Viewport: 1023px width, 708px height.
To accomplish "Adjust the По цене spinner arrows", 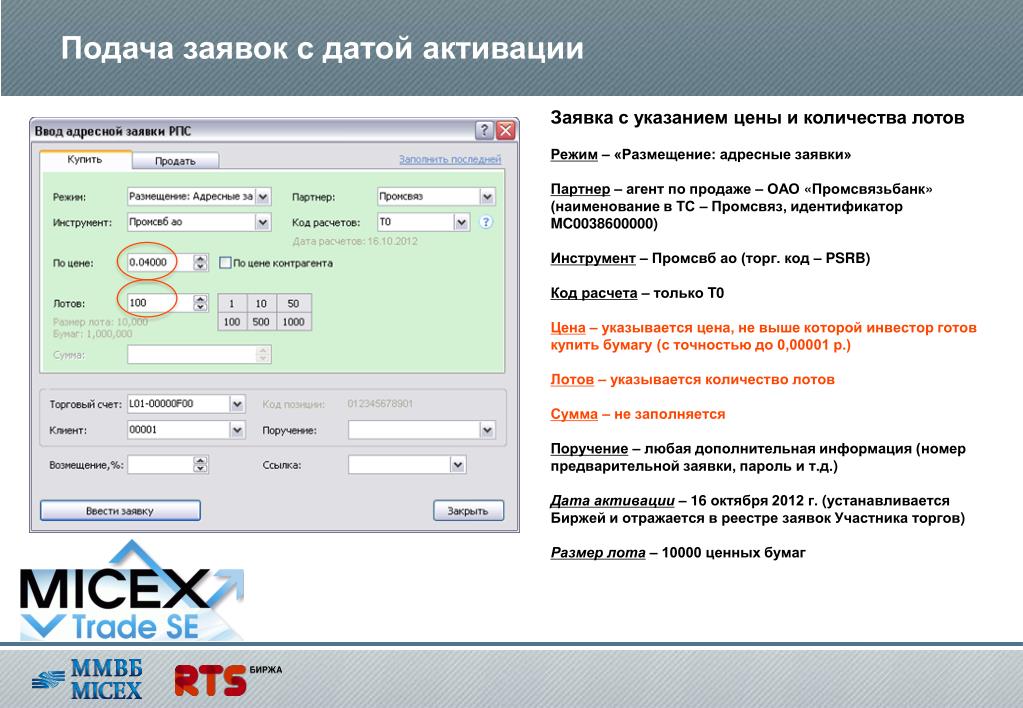I will 201,262.
